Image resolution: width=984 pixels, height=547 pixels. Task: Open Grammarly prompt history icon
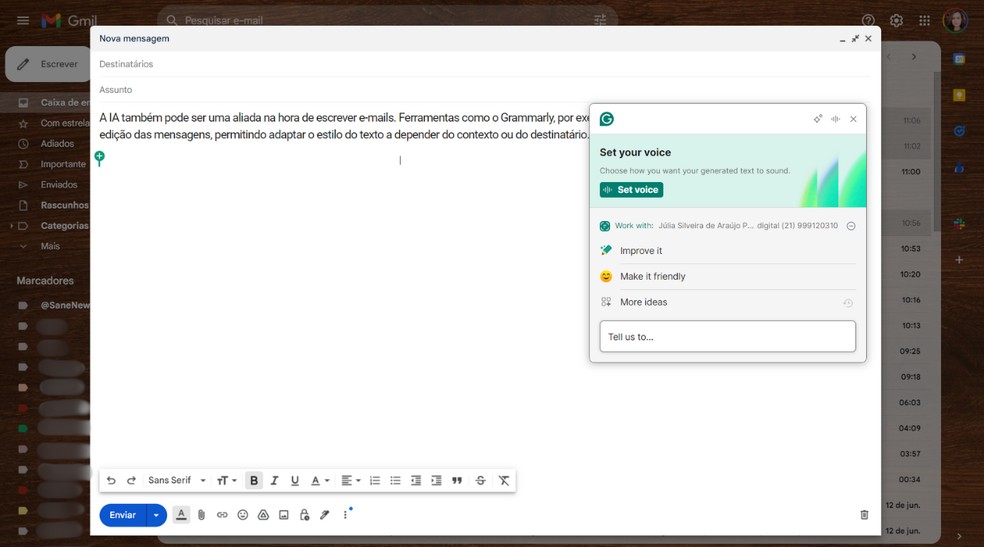848,303
